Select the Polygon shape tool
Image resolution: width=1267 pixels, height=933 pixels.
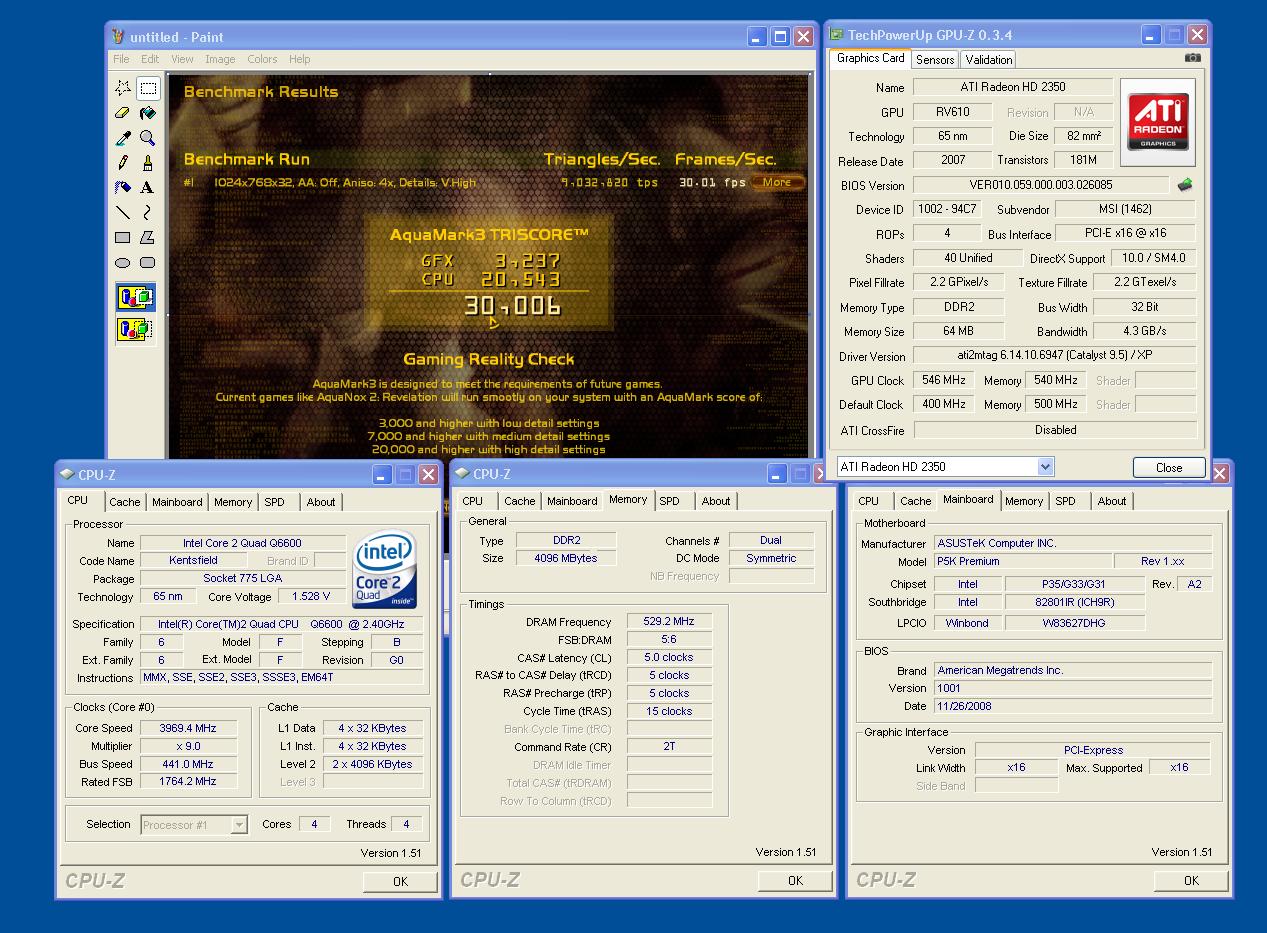click(147, 238)
